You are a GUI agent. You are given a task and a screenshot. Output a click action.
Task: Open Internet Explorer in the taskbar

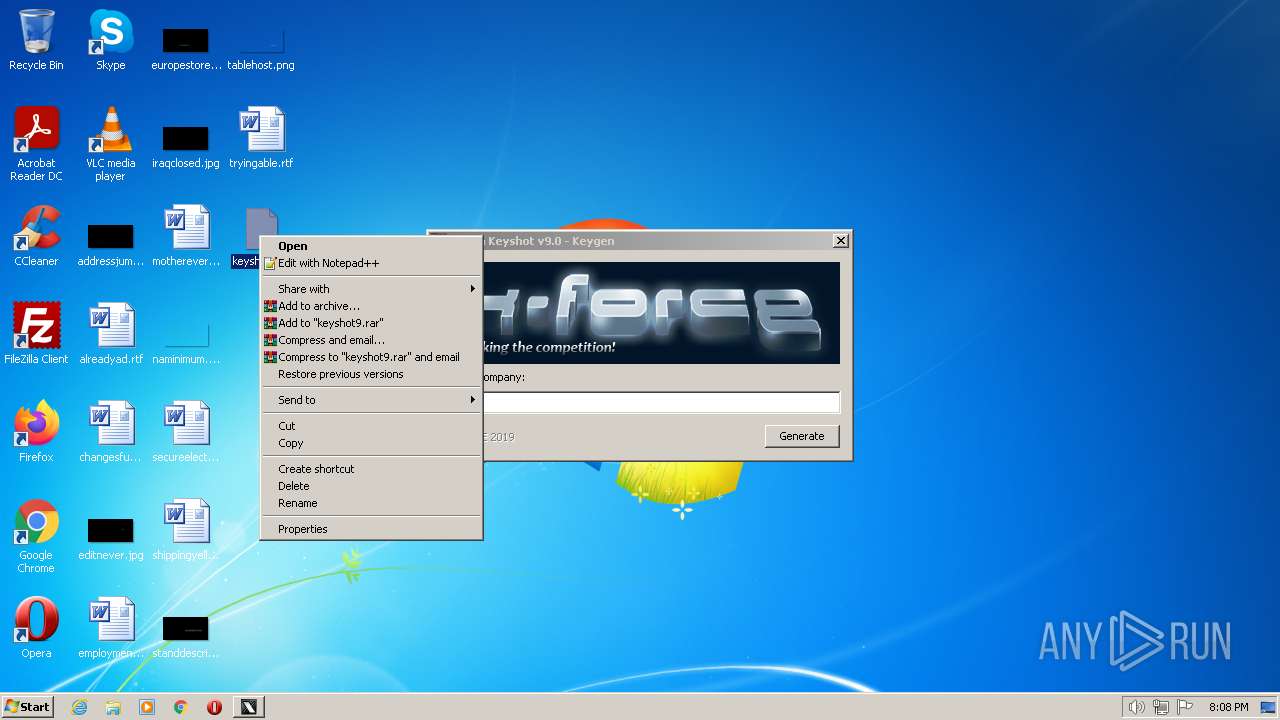pos(79,707)
